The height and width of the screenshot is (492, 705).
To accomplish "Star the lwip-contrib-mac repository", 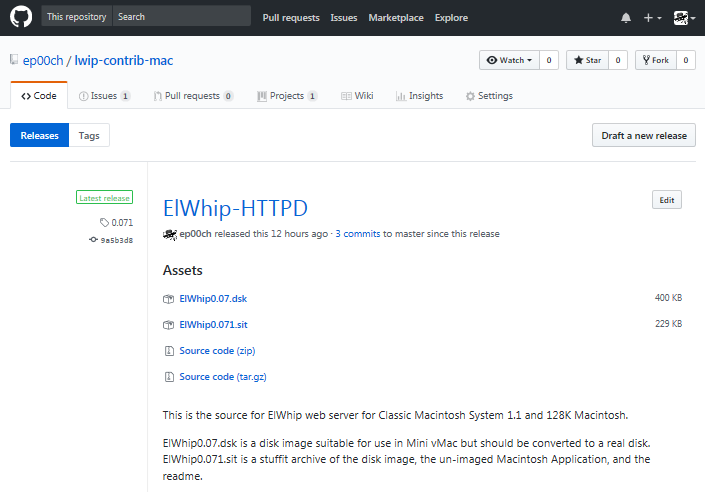I will pos(587,60).
